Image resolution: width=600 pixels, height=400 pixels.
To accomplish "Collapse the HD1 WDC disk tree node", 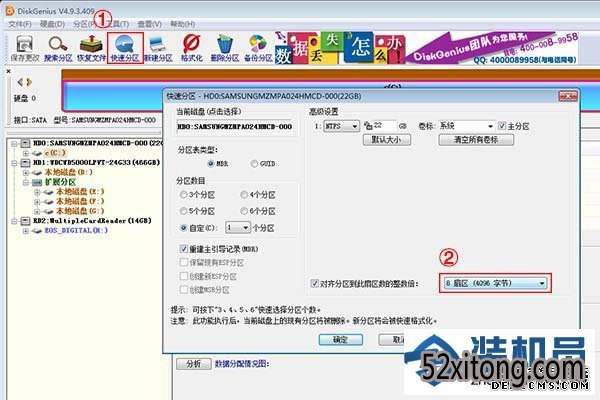I will pyautogui.click(x=14, y=163).
